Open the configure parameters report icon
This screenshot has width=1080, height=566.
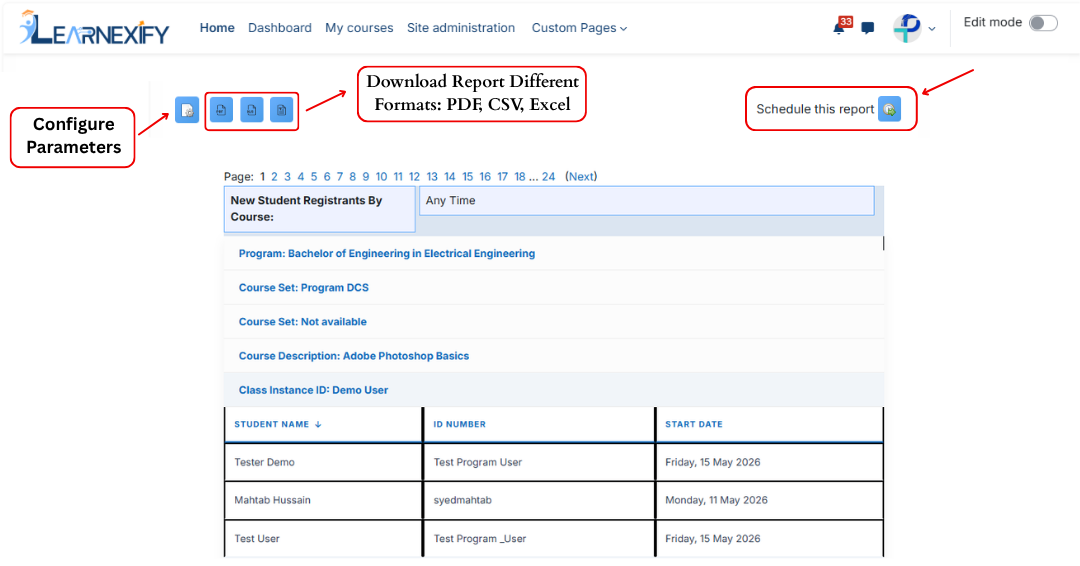(187, 109)
